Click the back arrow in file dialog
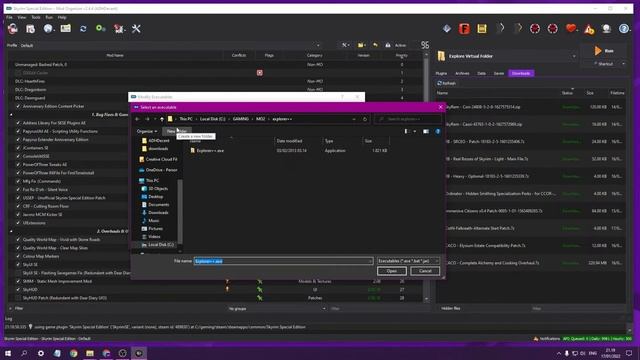Screen dimensions: 640x360 [137, 119]
